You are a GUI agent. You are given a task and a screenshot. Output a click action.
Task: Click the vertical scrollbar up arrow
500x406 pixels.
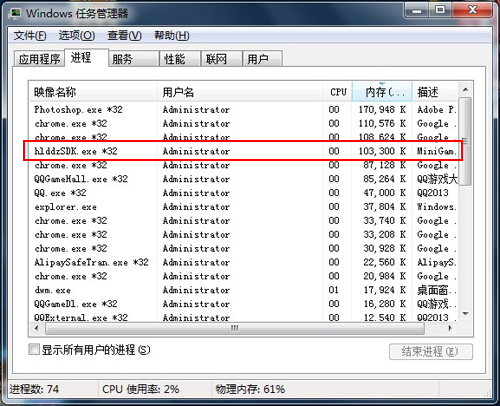click(465, 90)
